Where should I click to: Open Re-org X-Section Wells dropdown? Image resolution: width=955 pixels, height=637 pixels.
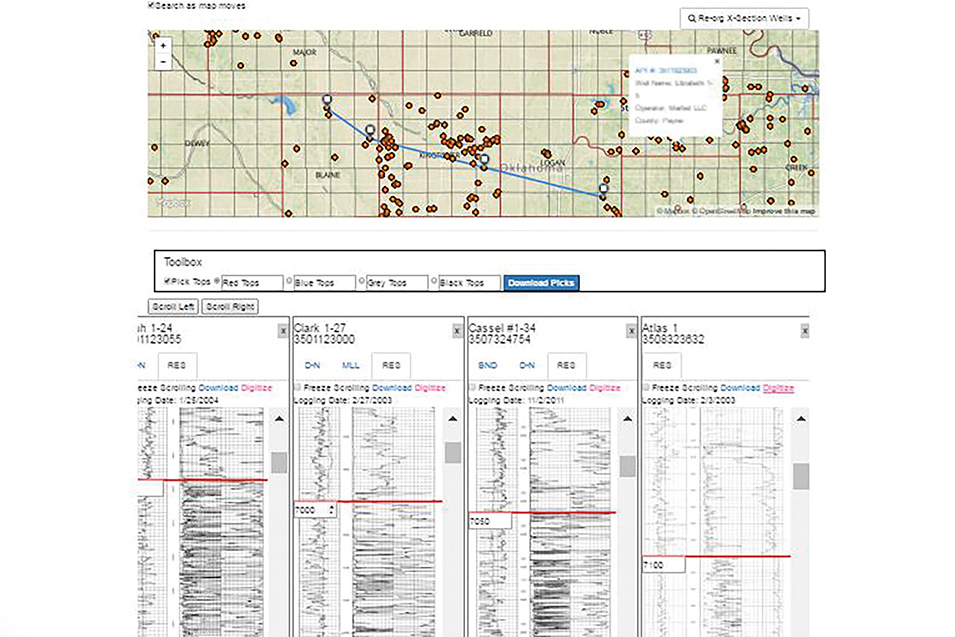(743, 18)
